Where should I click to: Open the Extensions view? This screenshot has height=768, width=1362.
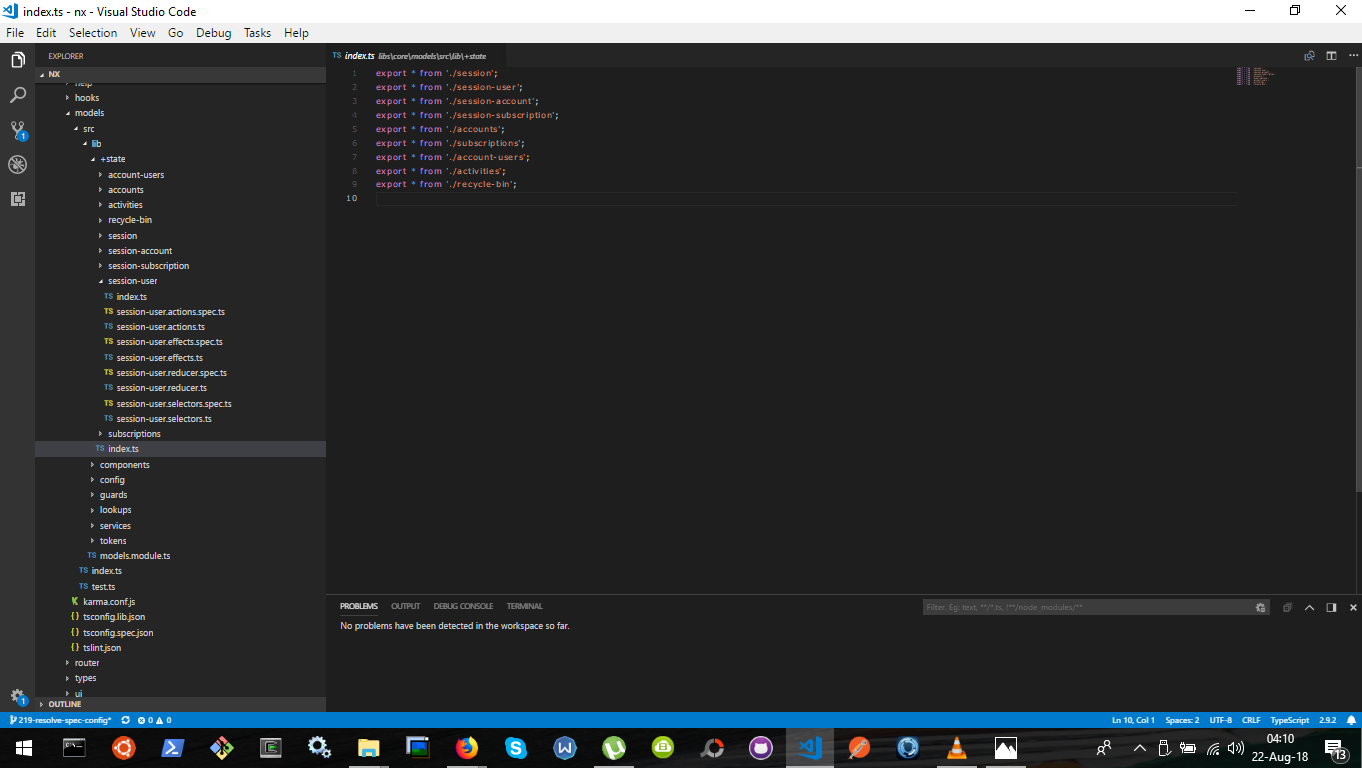[x=17, y=199]
